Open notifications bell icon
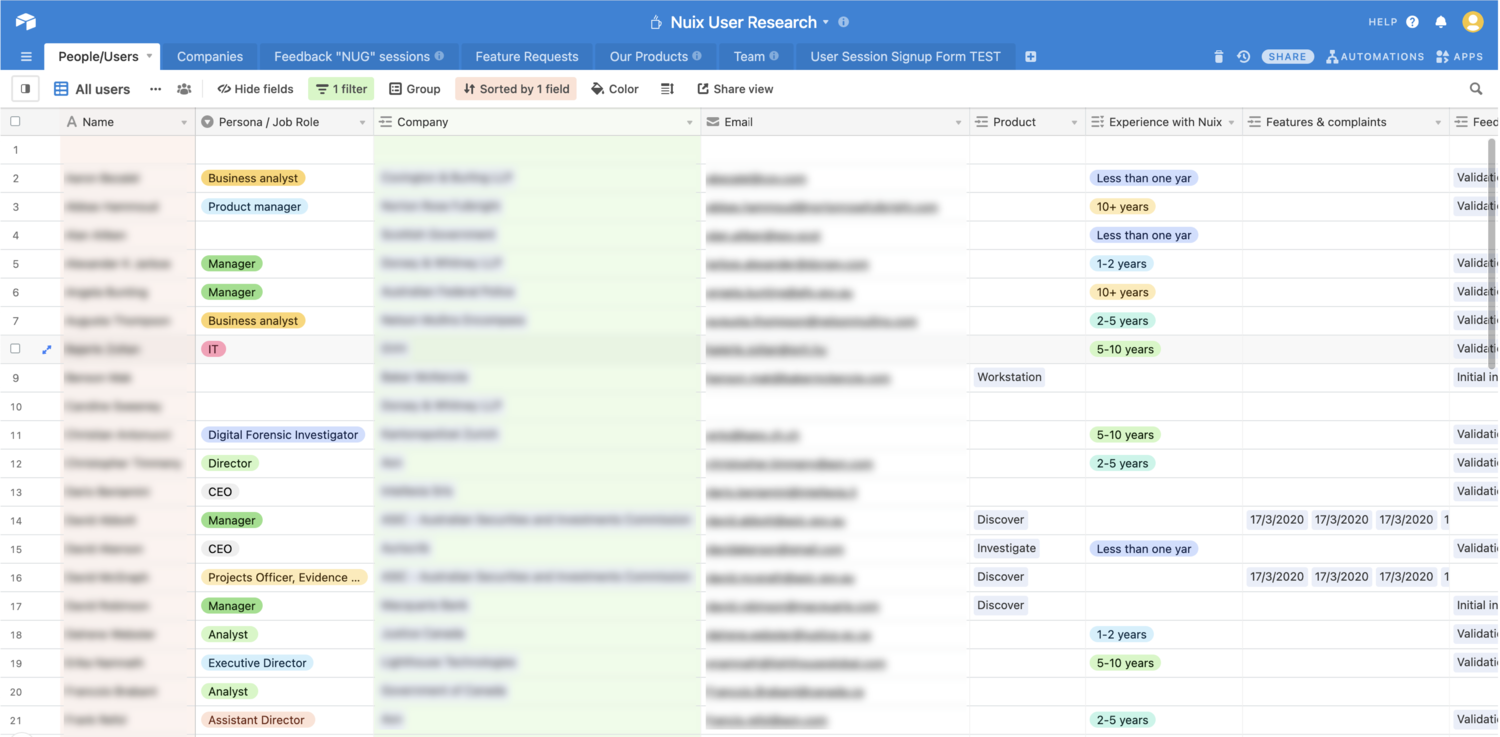 click(x=1441, y=22)
